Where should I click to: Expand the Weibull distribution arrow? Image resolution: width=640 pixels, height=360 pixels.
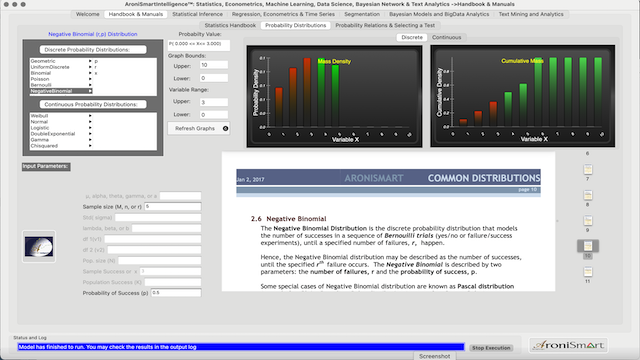(x=90, y=116)
